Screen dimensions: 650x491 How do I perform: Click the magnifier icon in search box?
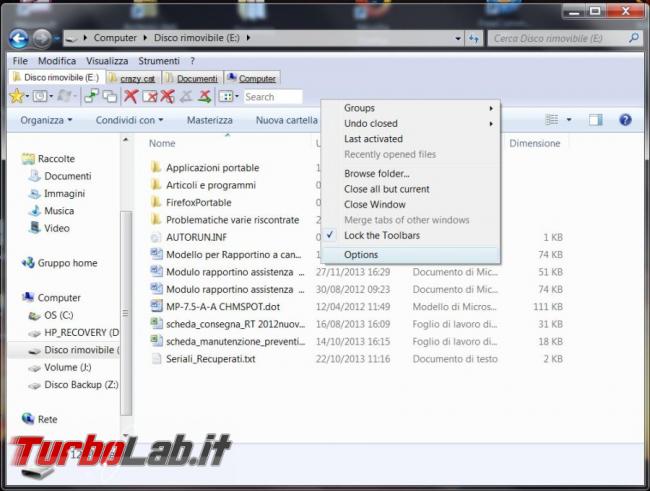point(633,38)
